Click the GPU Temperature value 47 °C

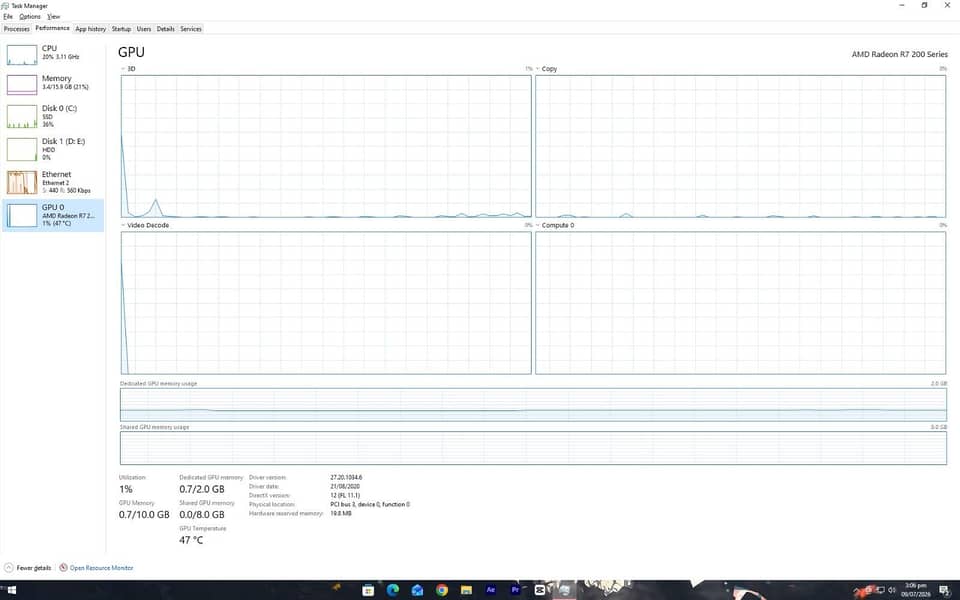[x=191, y=540]
